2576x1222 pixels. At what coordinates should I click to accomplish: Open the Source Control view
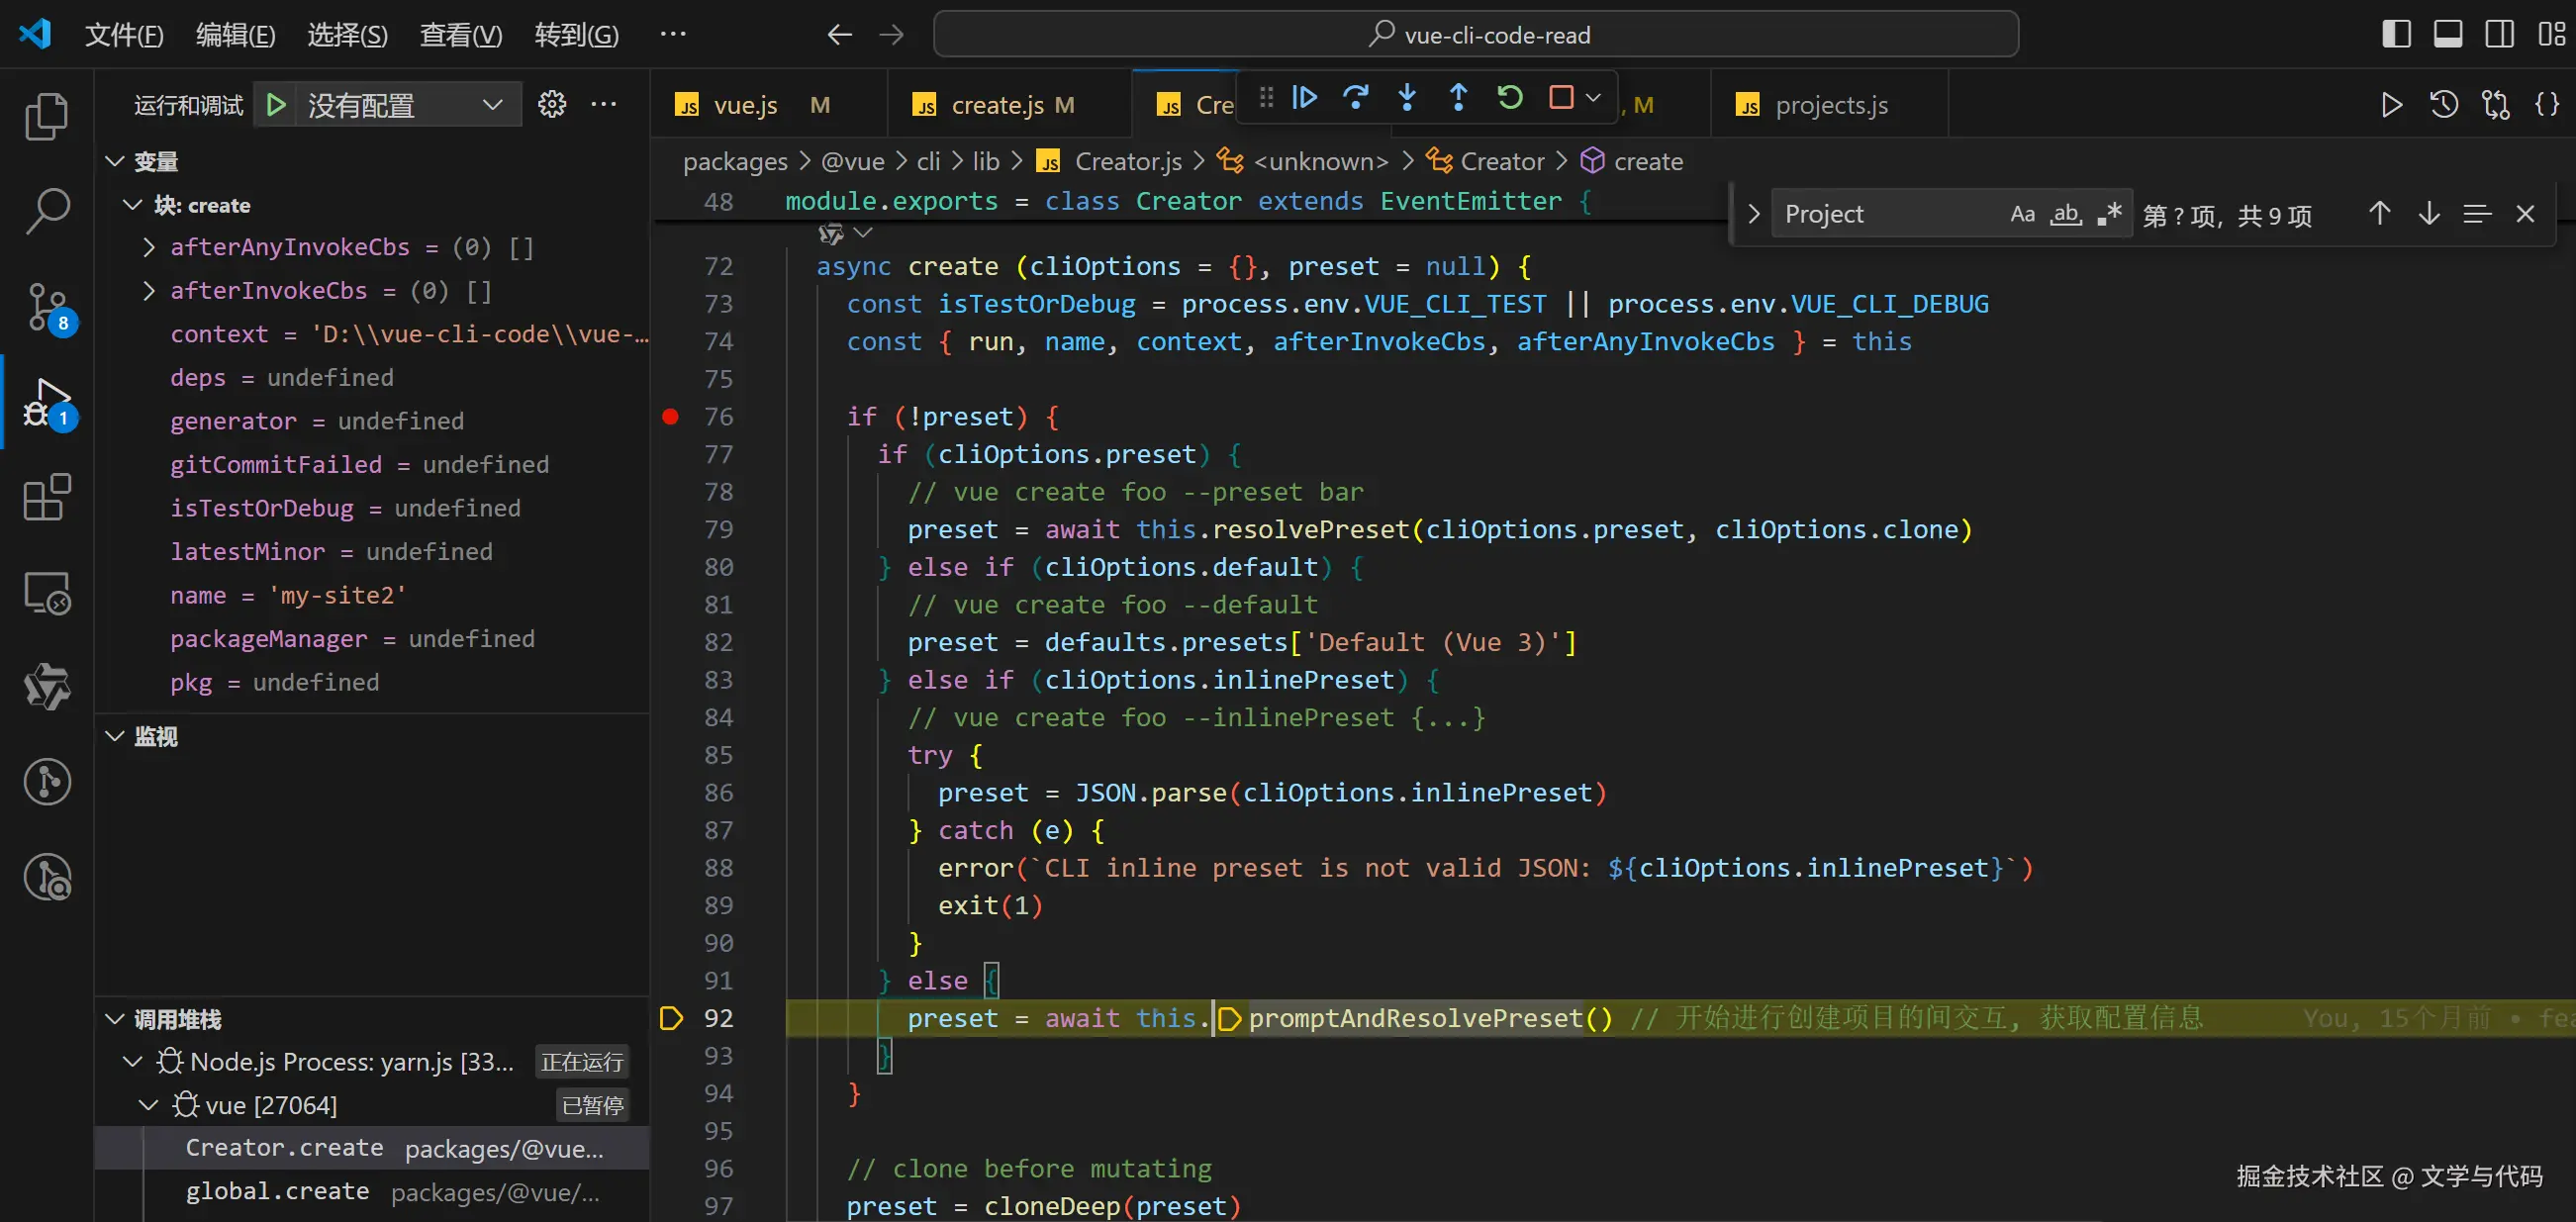[x=47, y=307]
